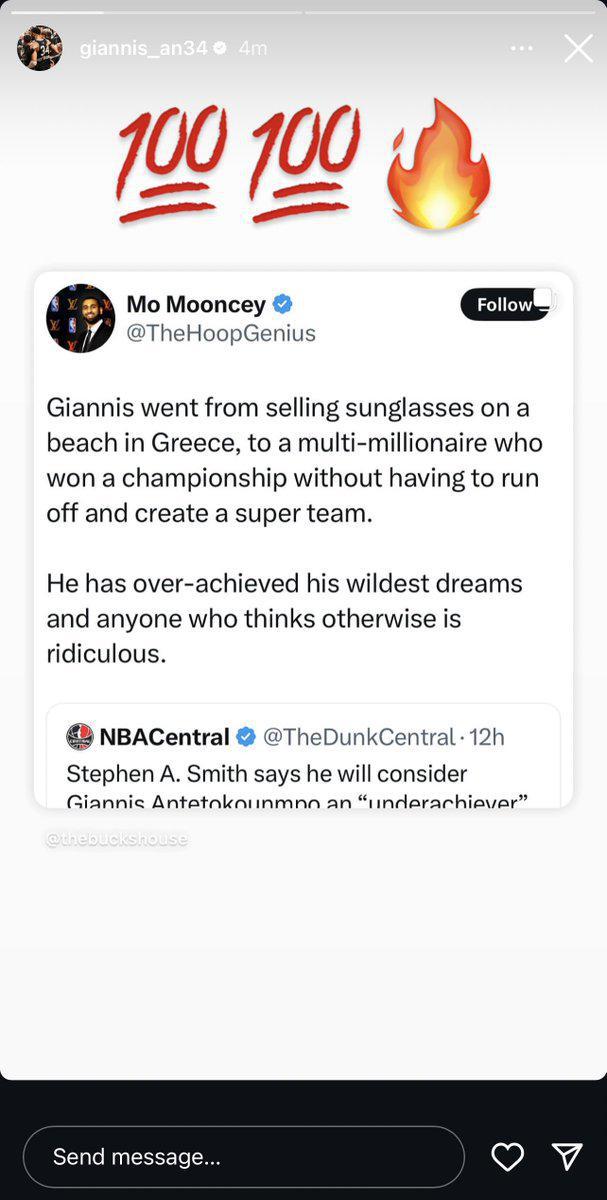Tap the giannis_an34 profile picture
The width and height of the screenshot is (607, 1200).
click(40, 48)
